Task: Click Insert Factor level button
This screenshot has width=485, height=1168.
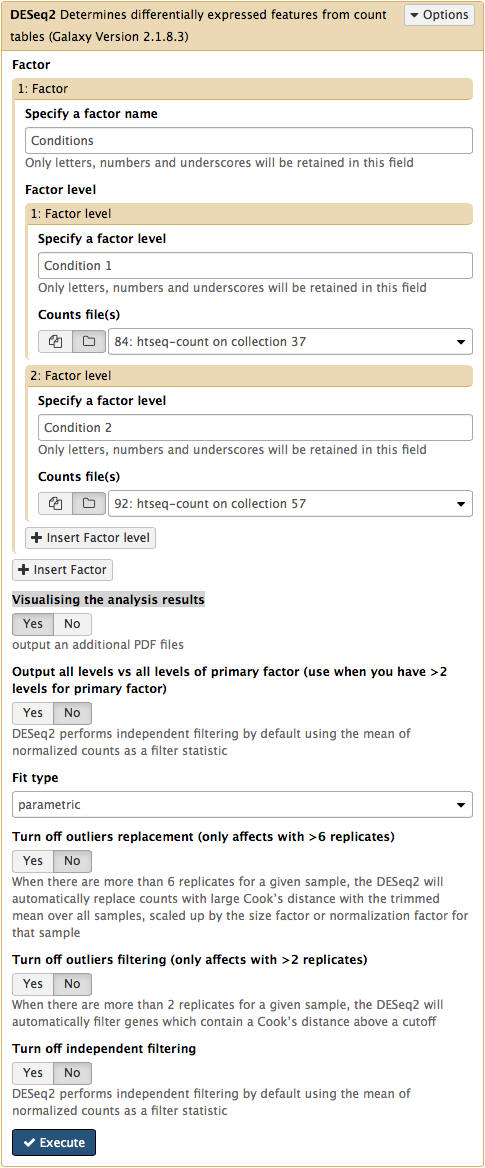Action: pos(91,538)
